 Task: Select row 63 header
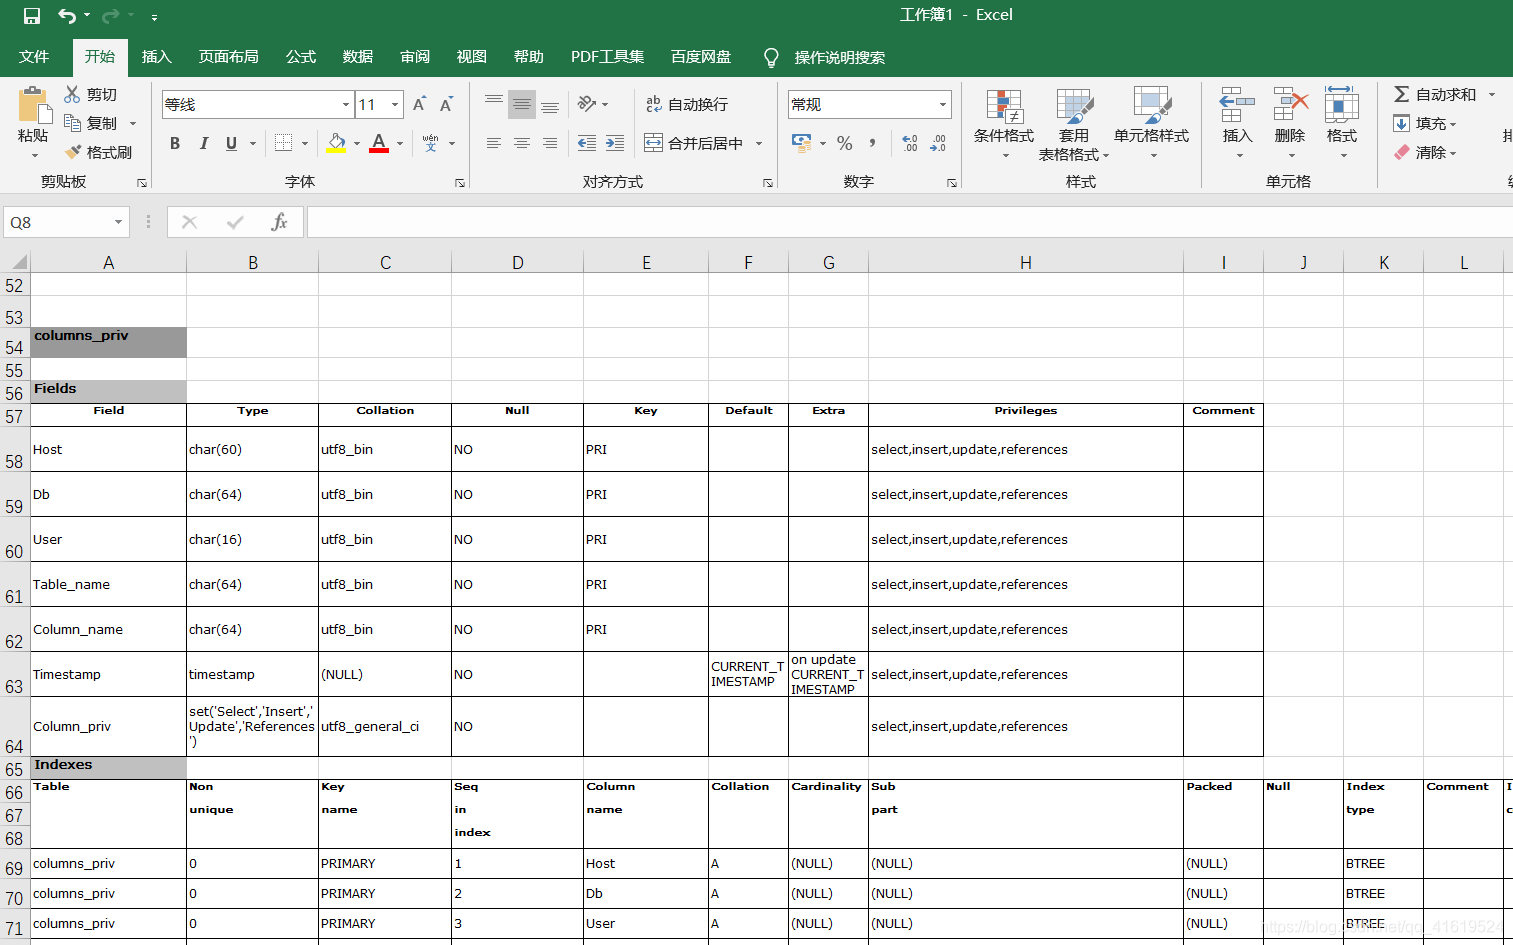point(14,674)
